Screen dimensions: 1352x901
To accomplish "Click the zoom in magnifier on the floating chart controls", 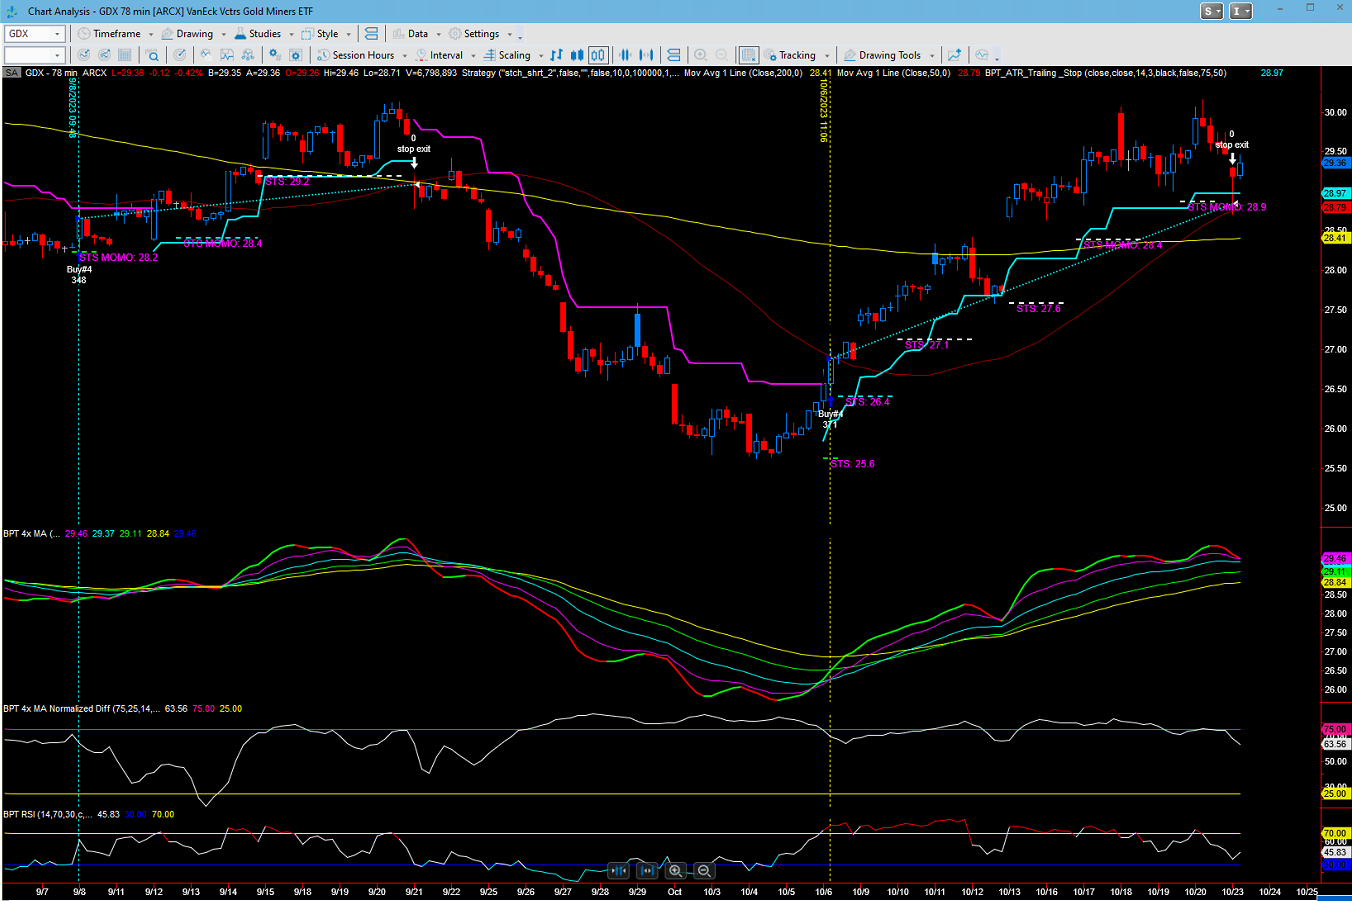I will click(x=676, y=871).
